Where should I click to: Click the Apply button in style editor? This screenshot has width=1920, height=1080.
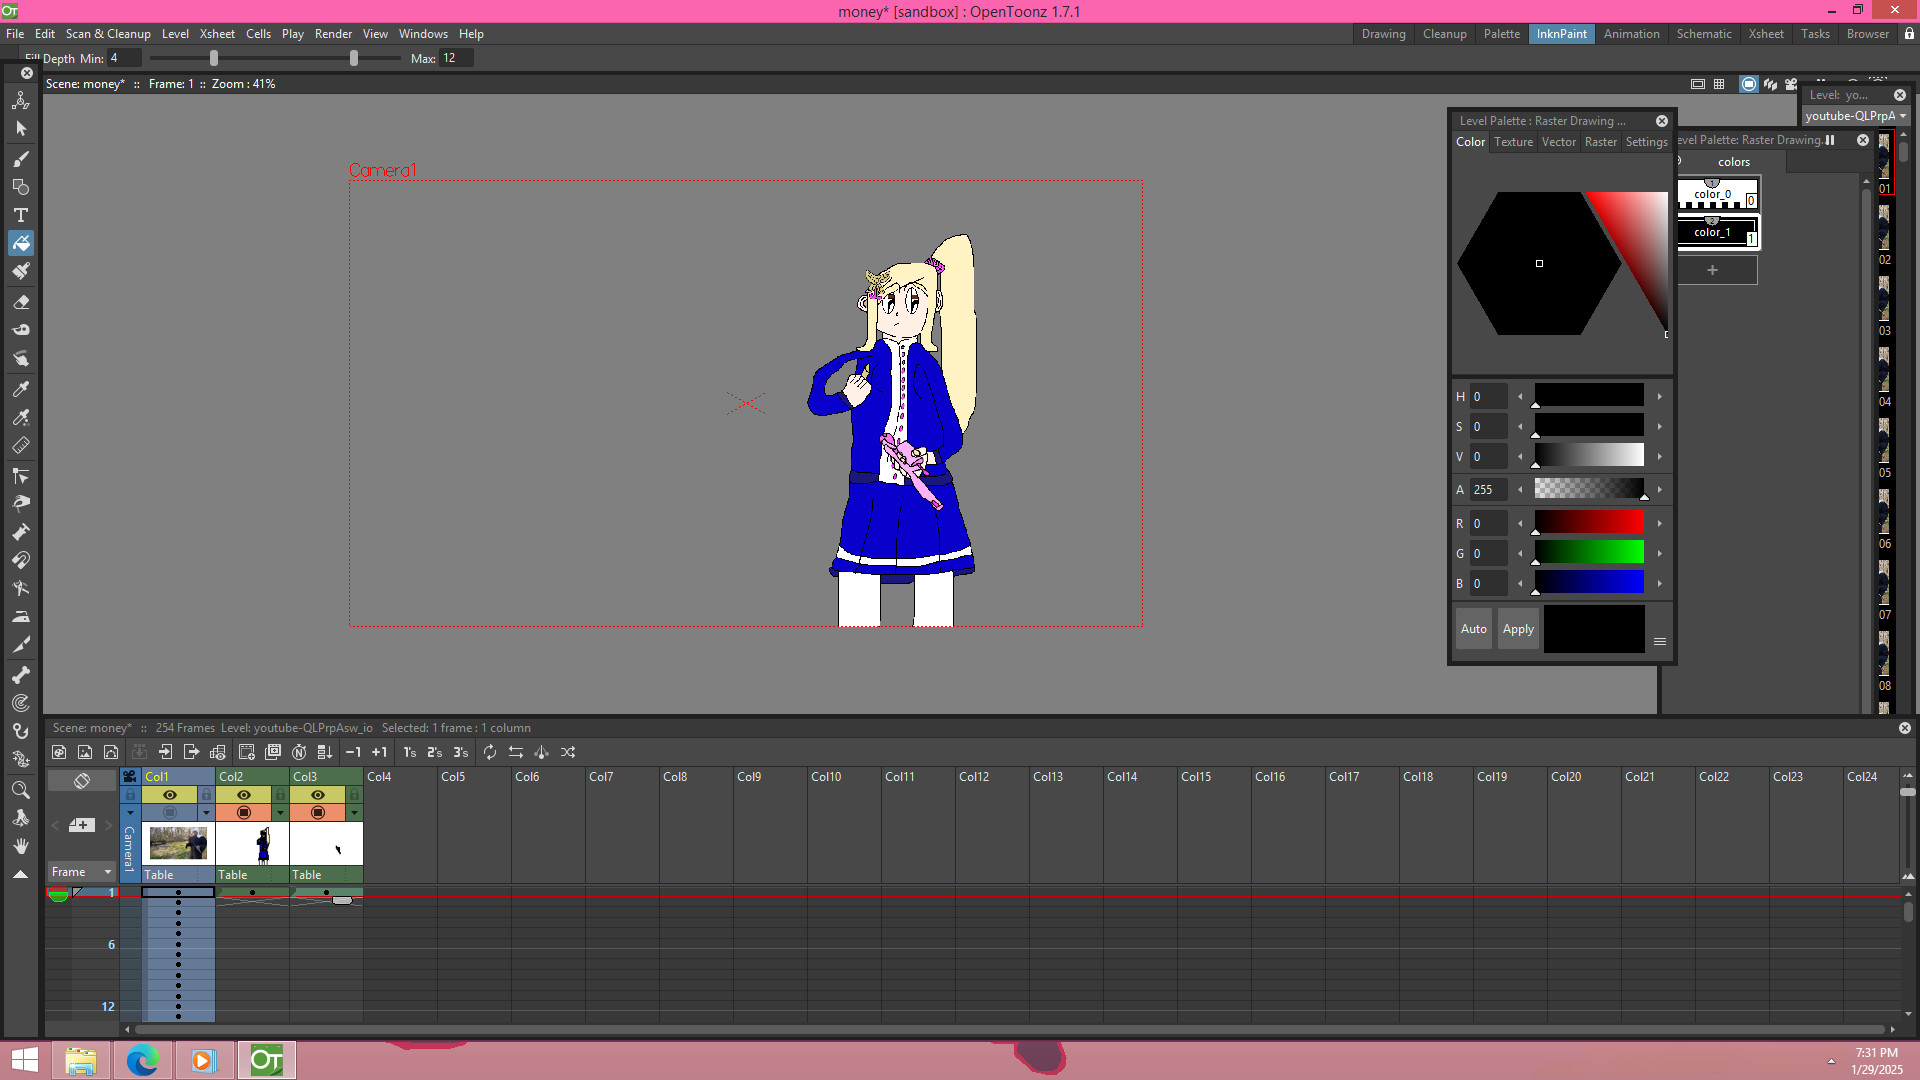(x=1518, y=629)
